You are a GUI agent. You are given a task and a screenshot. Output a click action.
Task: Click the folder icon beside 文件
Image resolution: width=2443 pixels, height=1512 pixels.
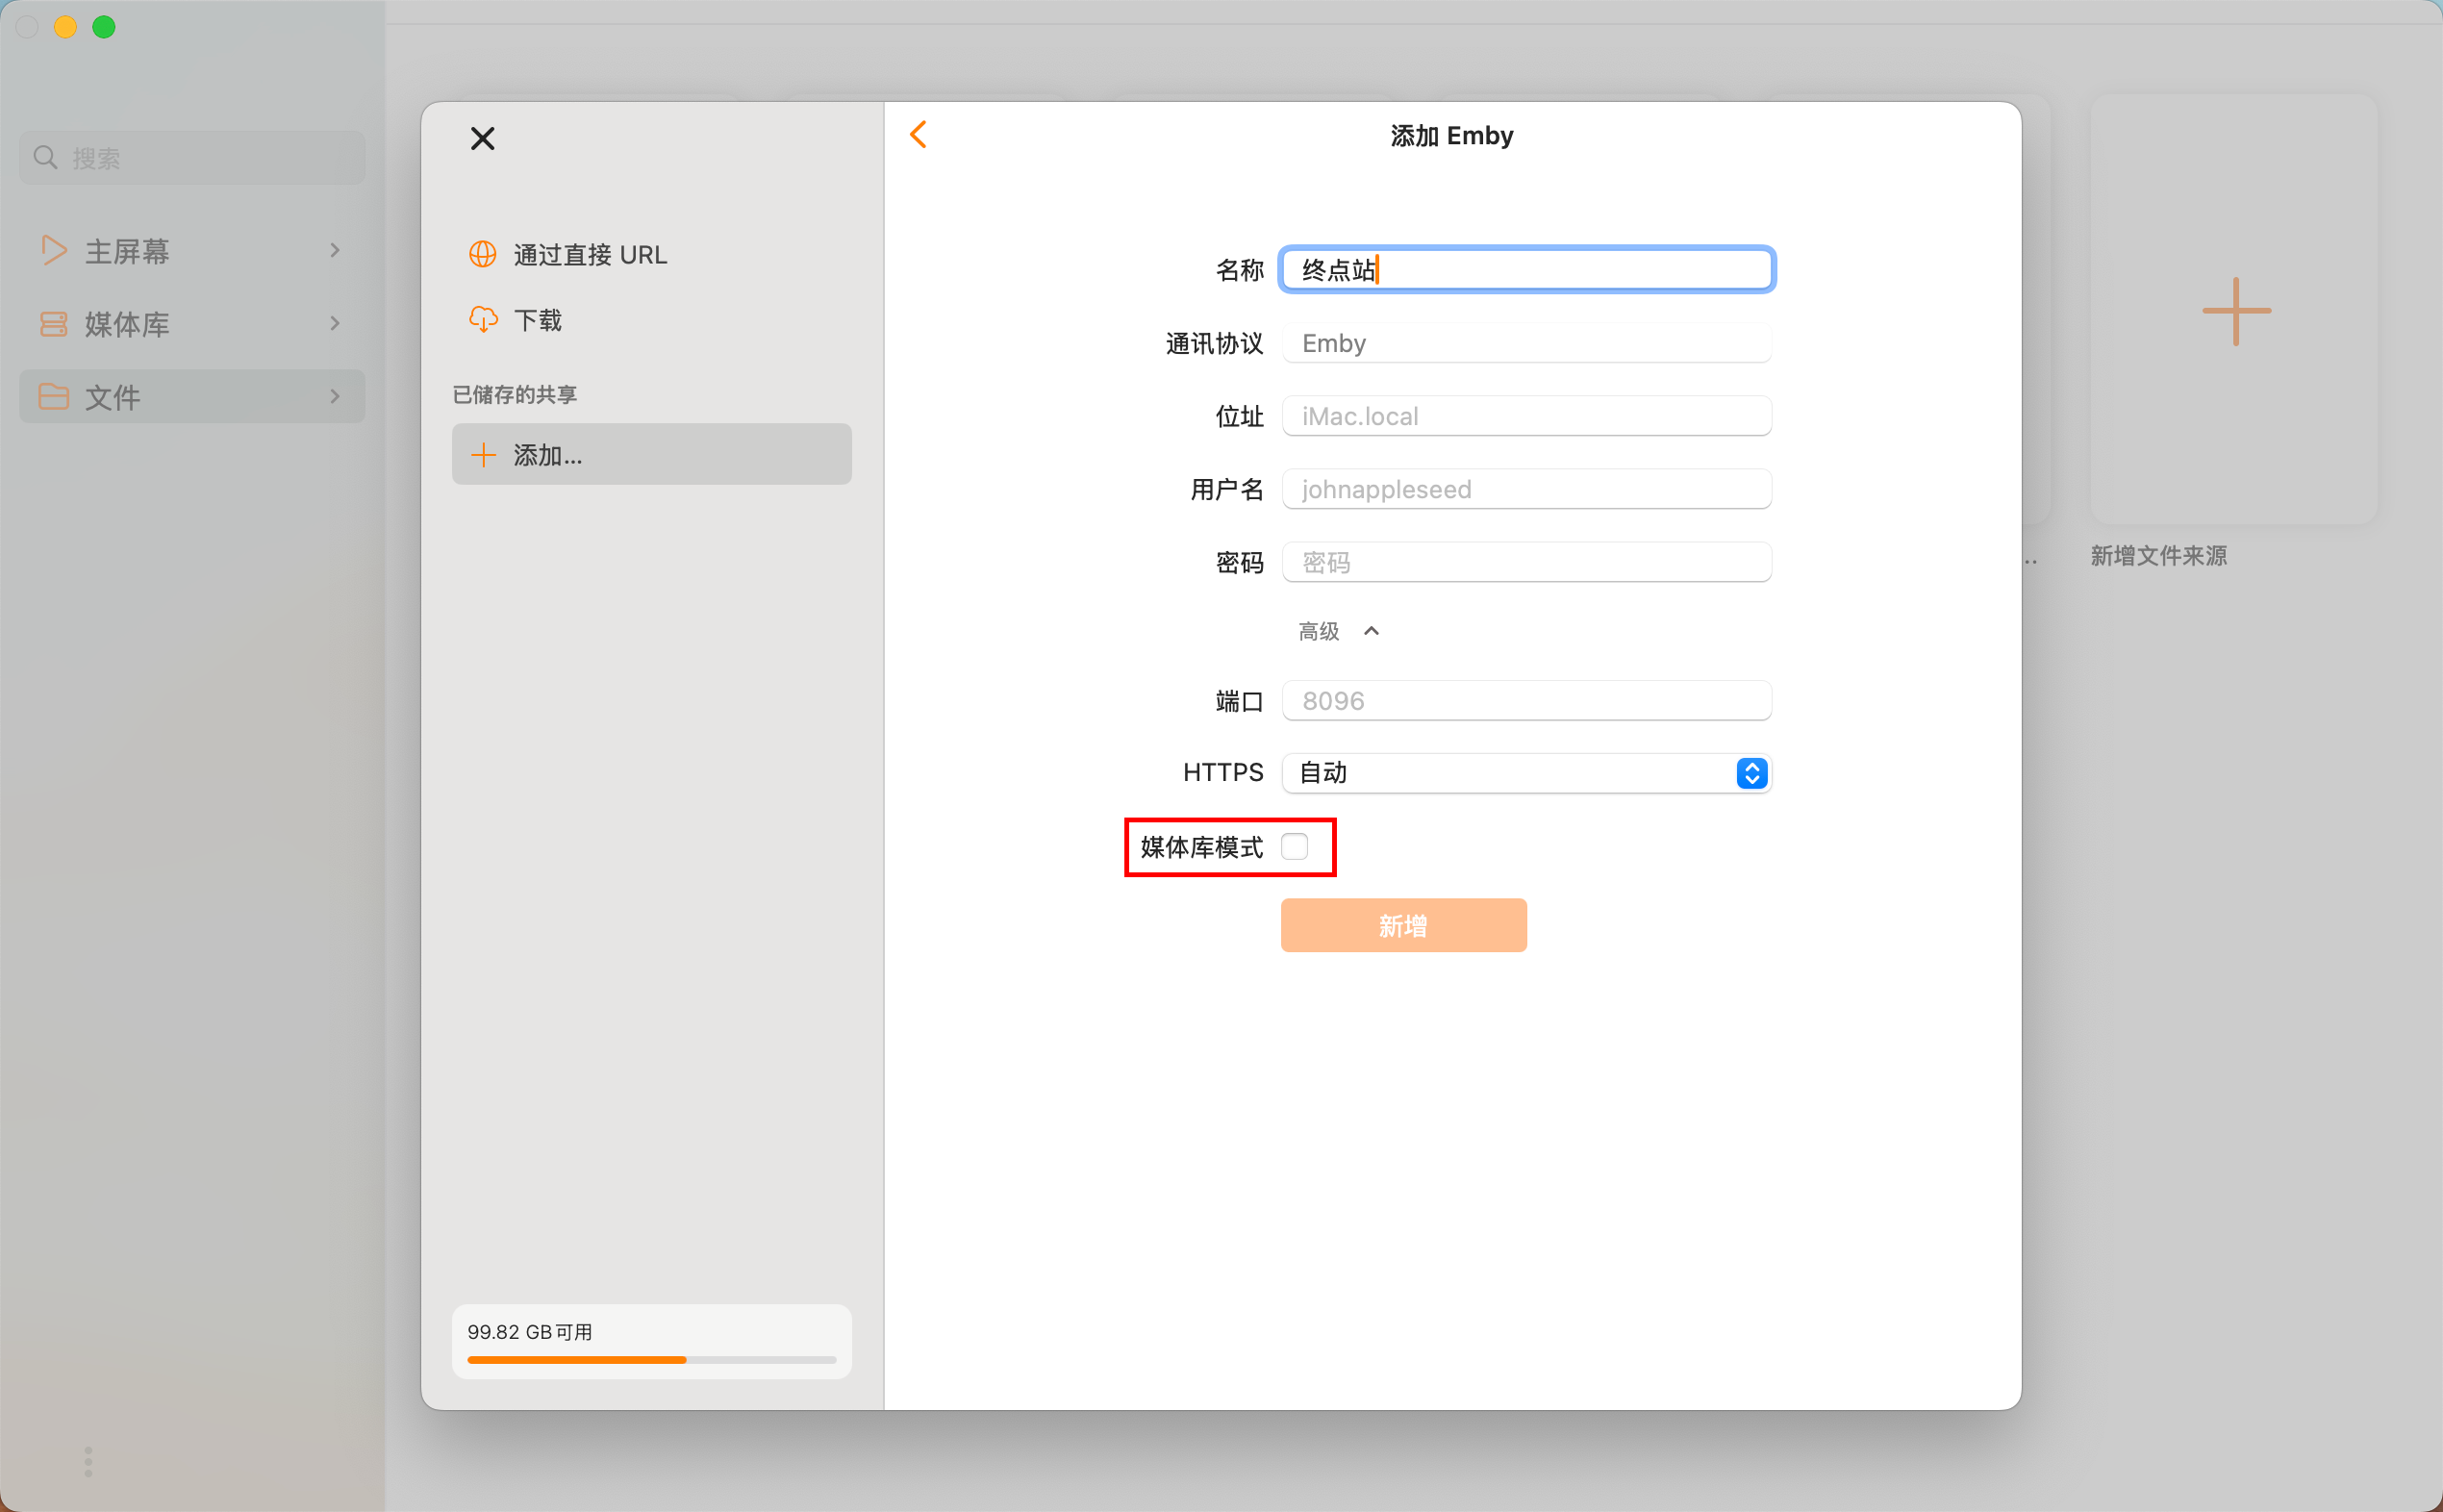[x=53, y=397]
